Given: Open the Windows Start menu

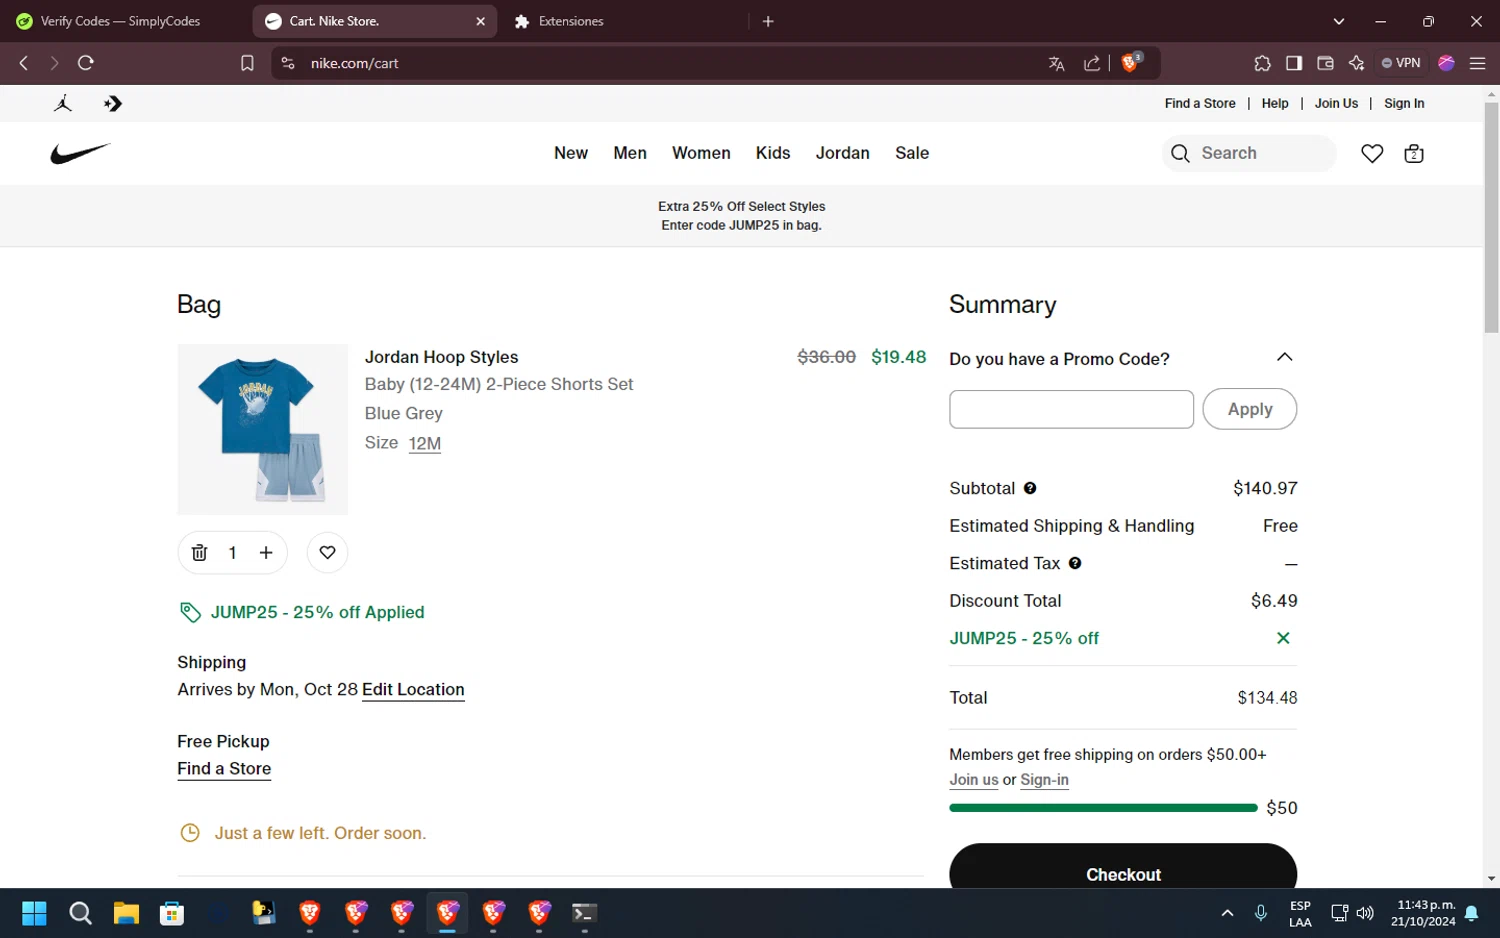Looking at the screenshot, I should (34, 913).
